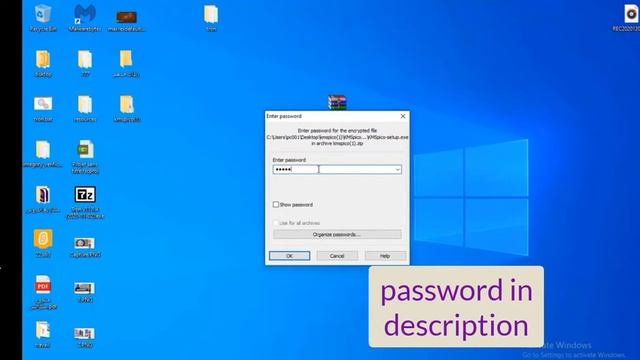Confirm the password with OK

coord(289,256)
